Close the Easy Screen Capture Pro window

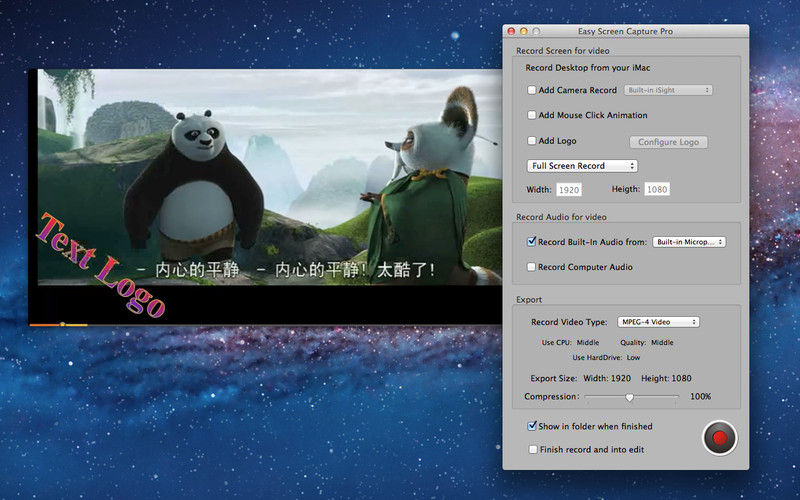[511, 31]
